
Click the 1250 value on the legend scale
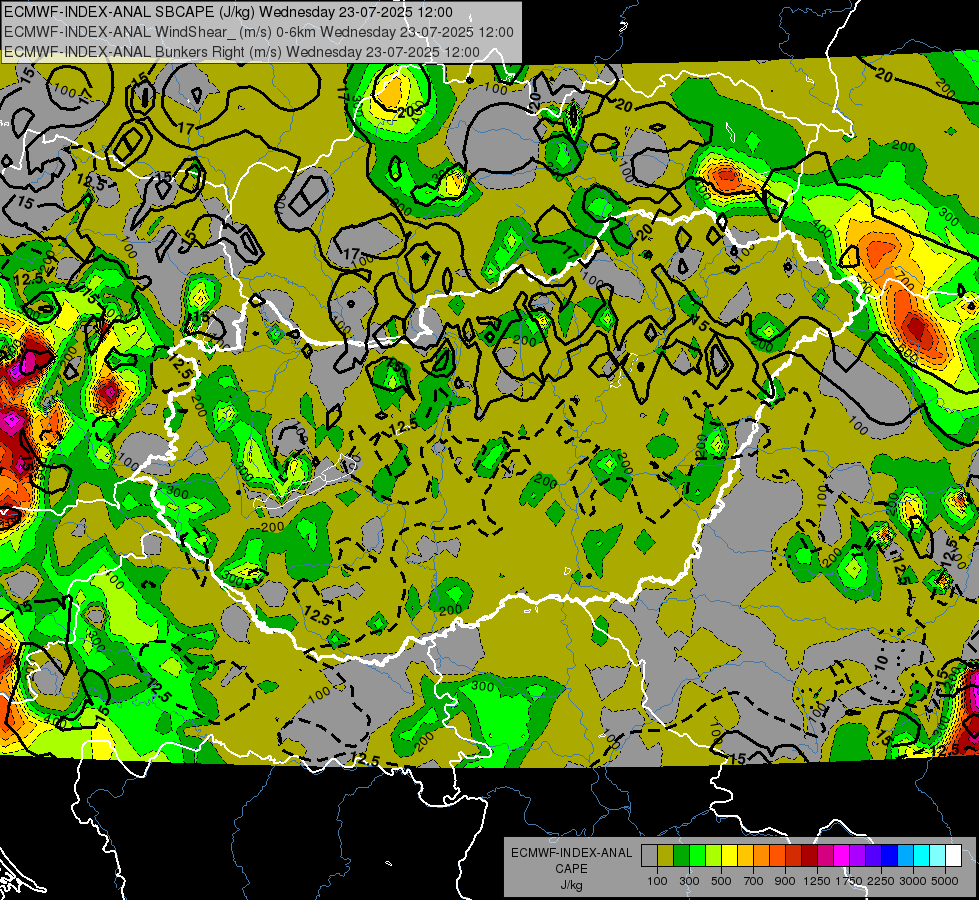[817, 881]
